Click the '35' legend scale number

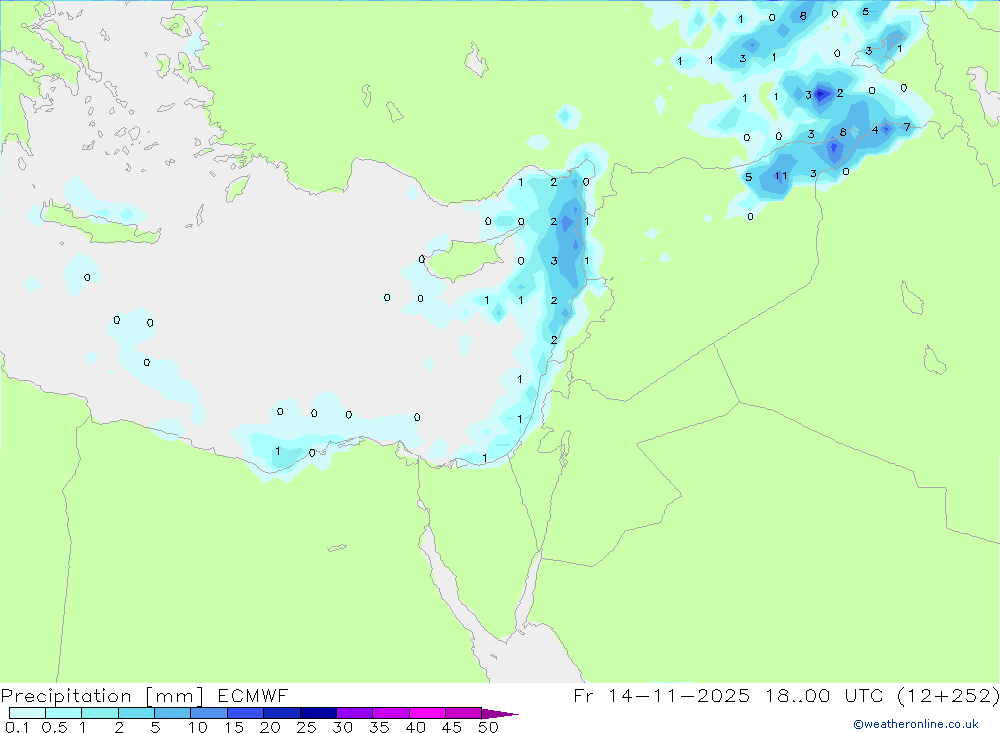(379, 727)
